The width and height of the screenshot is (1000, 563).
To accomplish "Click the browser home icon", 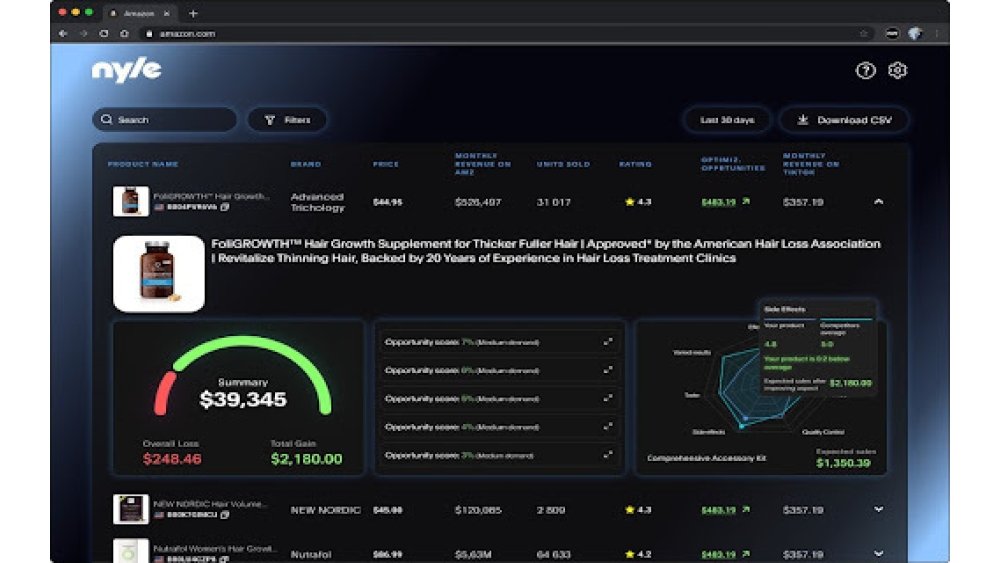I will coord(124,34).
